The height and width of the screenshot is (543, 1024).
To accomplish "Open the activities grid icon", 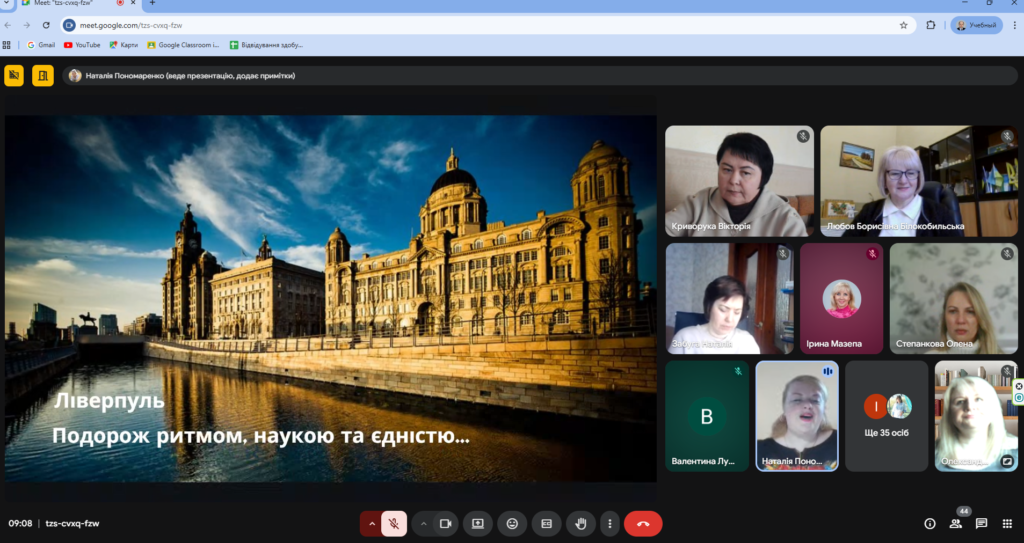I will tap(1007, 523).
